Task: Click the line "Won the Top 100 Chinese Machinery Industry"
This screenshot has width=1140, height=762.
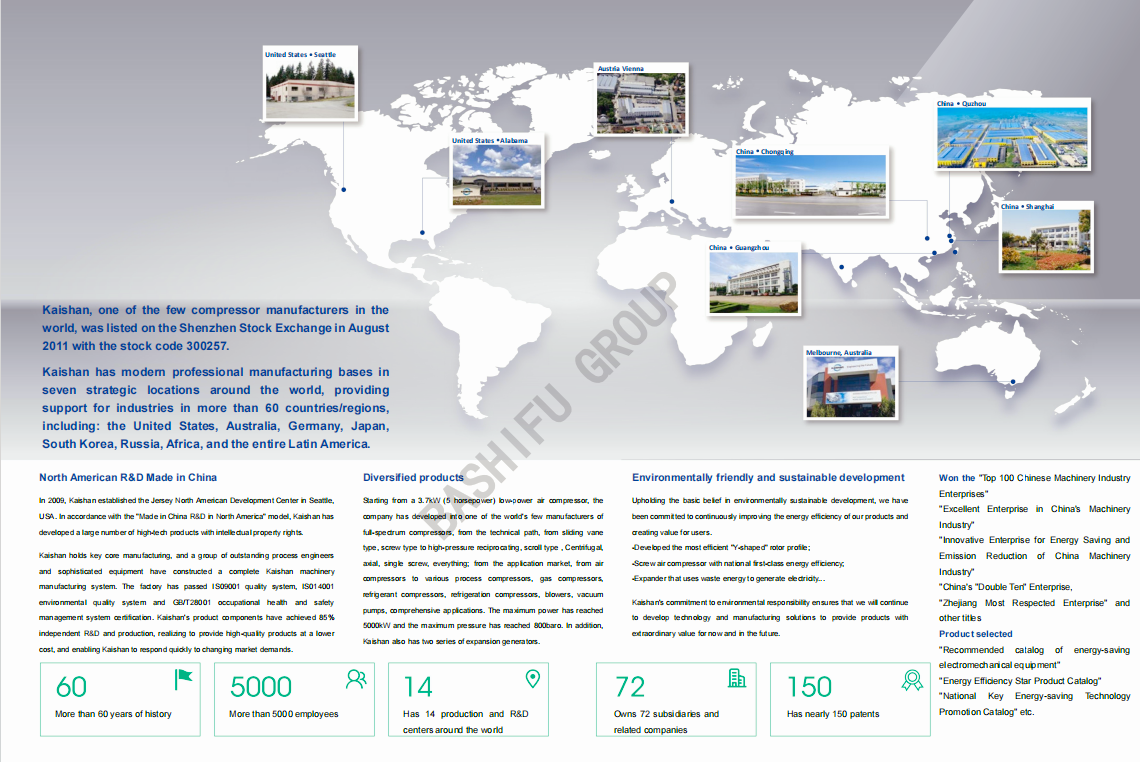Action: pos(1035,478)
